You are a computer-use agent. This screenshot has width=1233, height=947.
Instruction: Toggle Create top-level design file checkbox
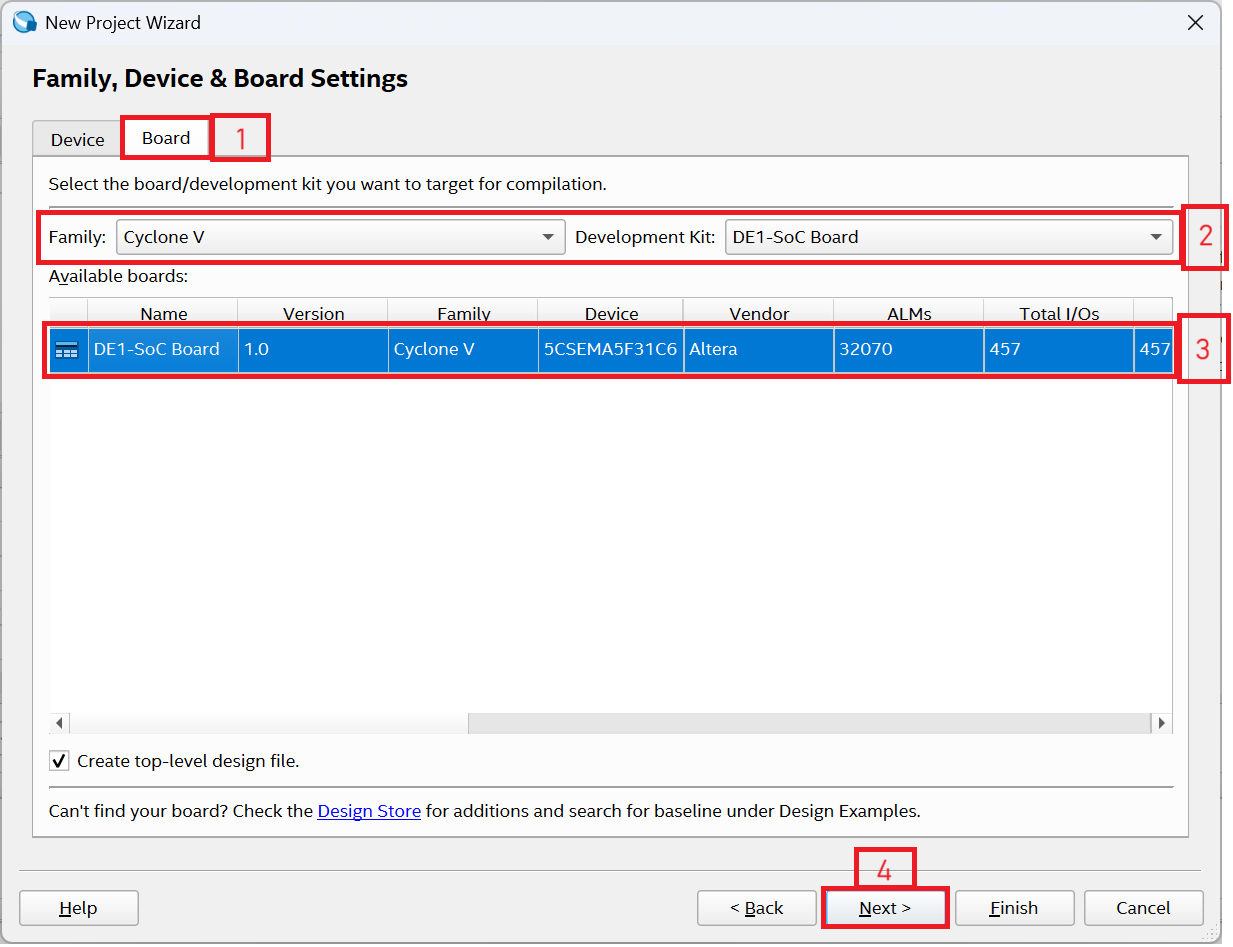pyautogui.click(x=59, y=761)
